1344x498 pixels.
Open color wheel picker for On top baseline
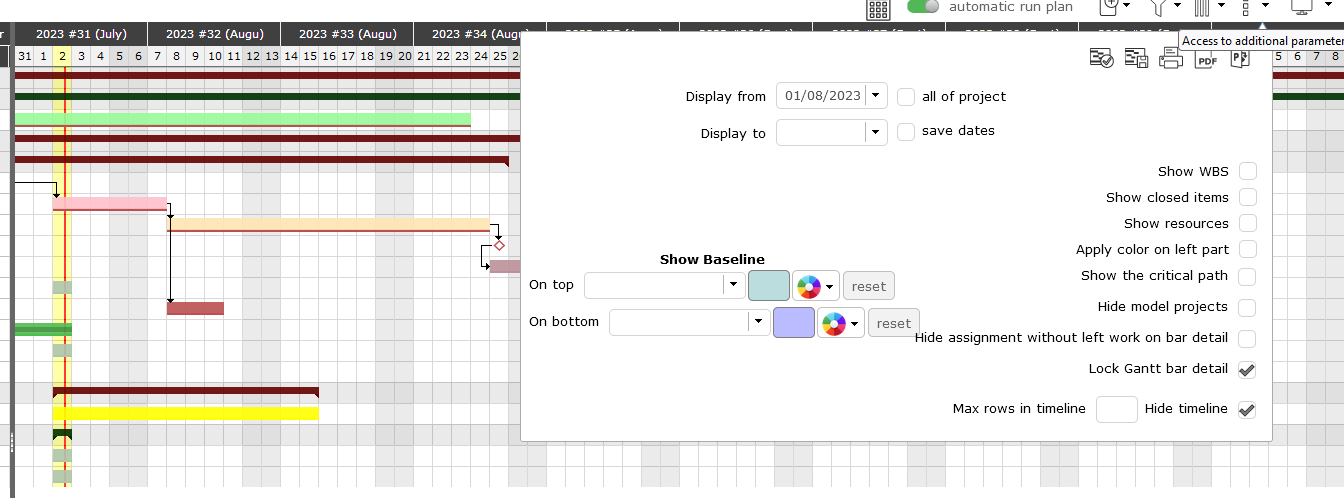tap(808, 286)
